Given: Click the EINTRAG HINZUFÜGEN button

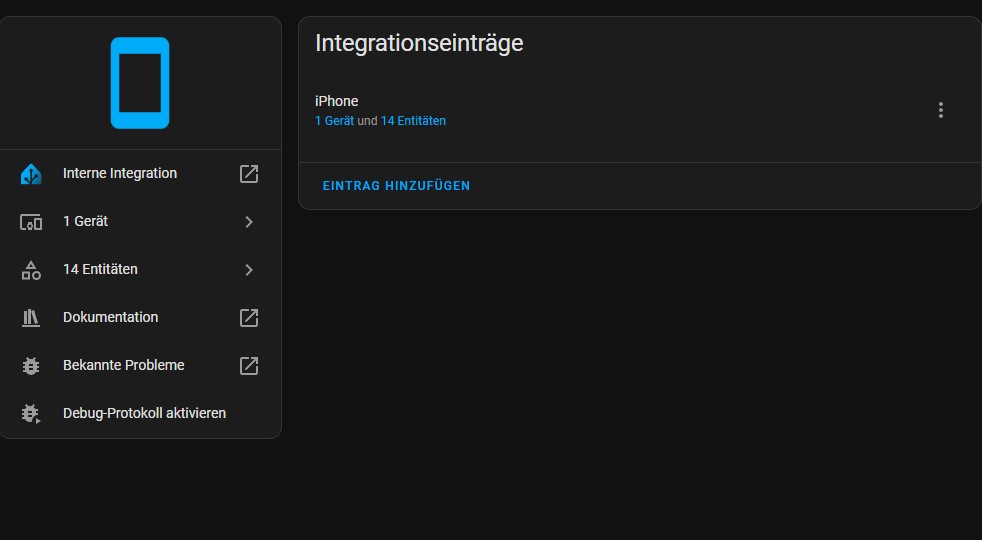Looking at the screenshot, I should (x=396, y=186).
